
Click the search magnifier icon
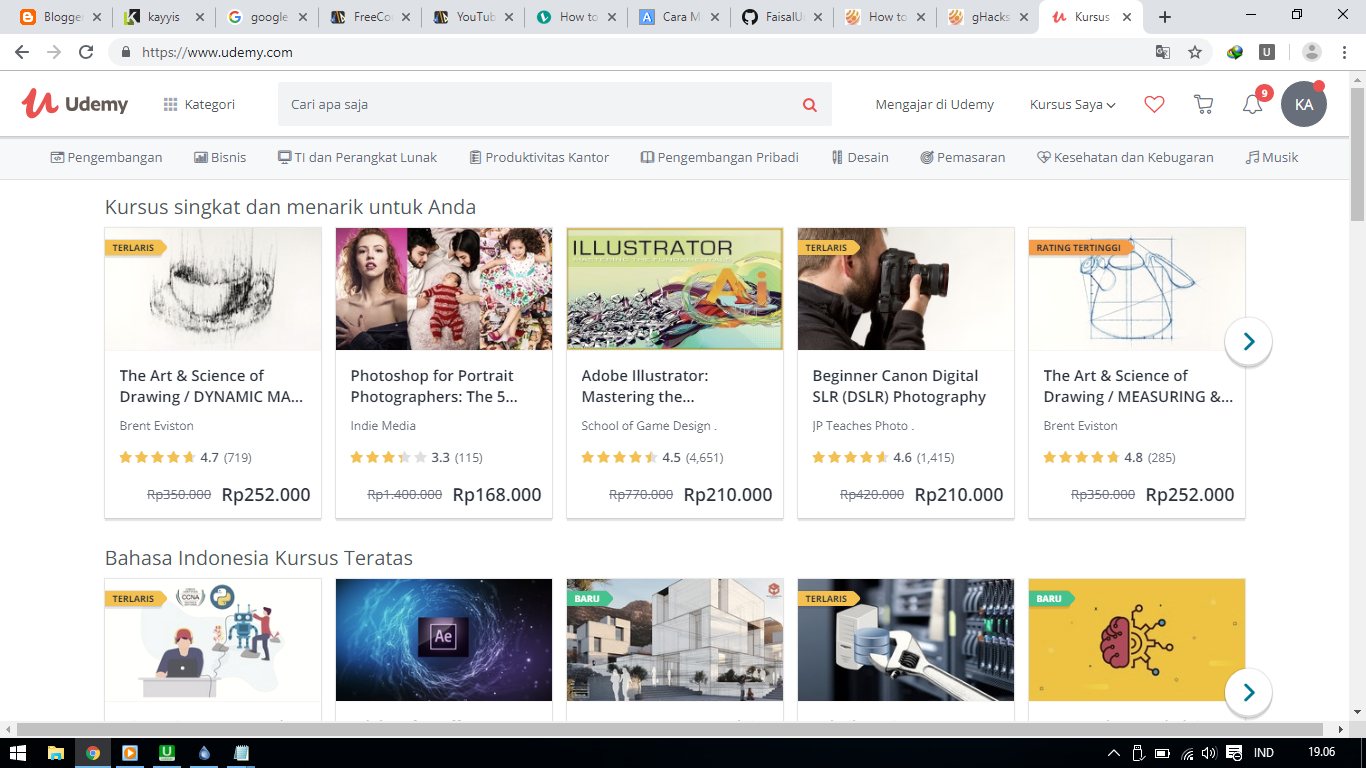(809, 105)
